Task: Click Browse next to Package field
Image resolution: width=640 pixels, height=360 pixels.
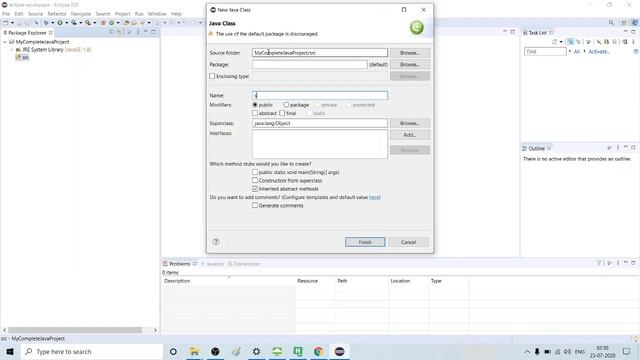Action: pyautogui.click(x=409, y=64)
